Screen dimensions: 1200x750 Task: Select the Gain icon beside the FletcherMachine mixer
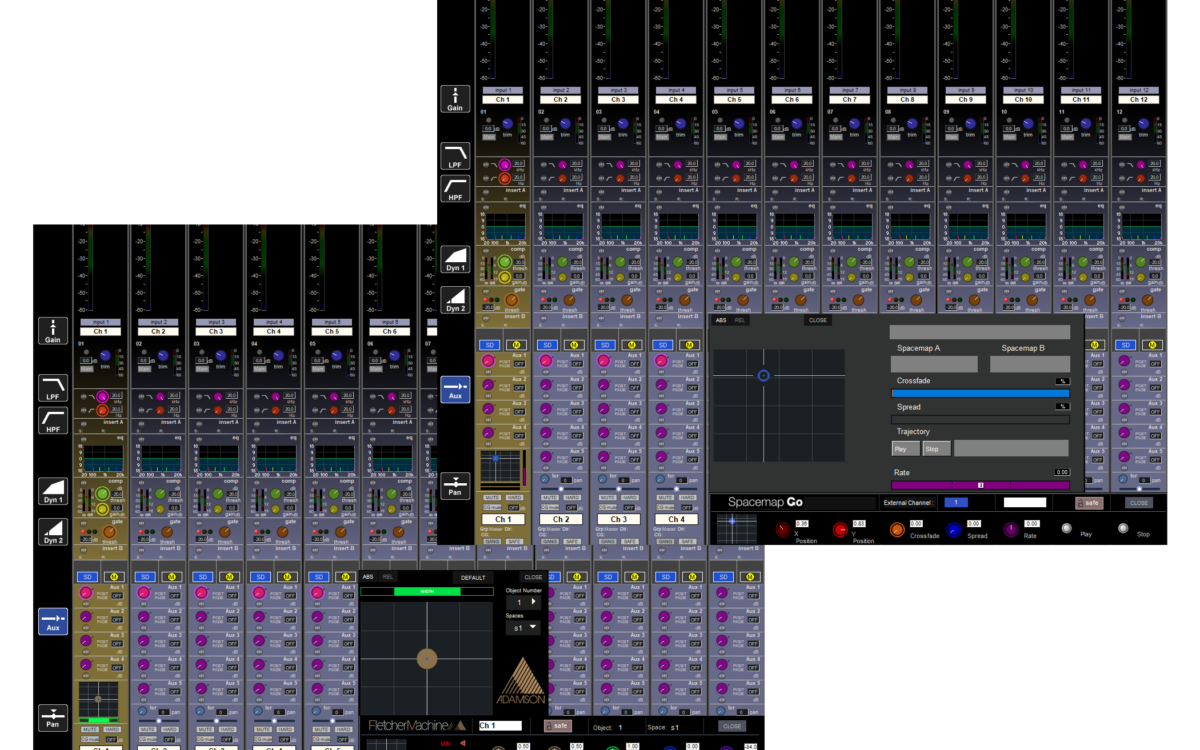52,331
